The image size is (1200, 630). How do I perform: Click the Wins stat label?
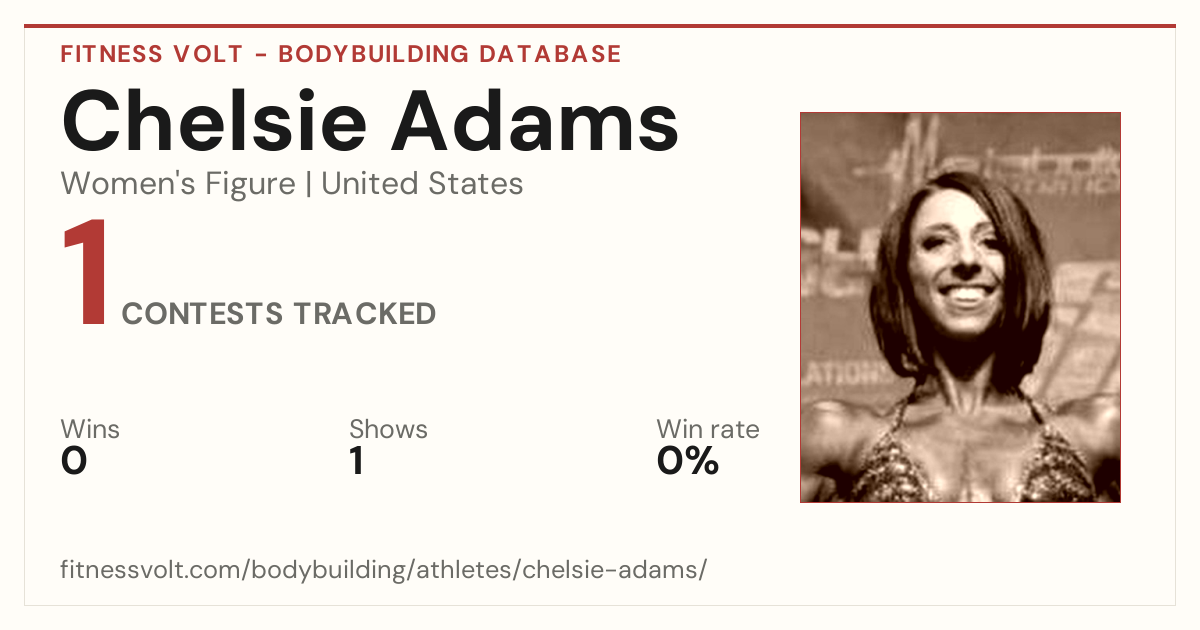[90, 430]
